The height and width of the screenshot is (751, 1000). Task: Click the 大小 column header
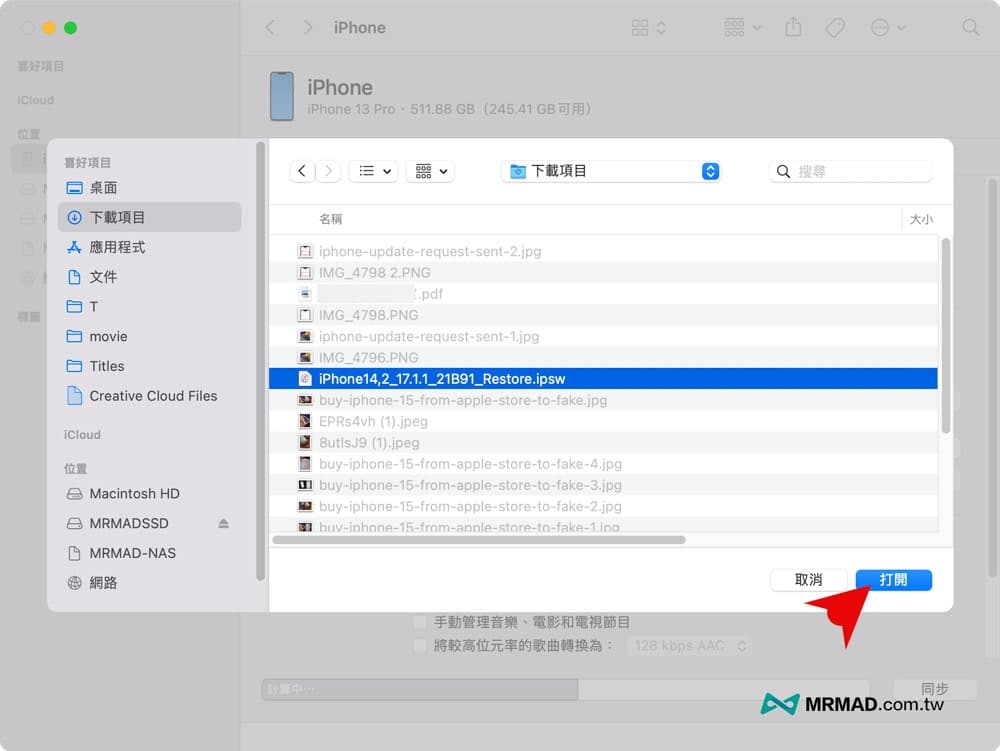click(920, 219)
